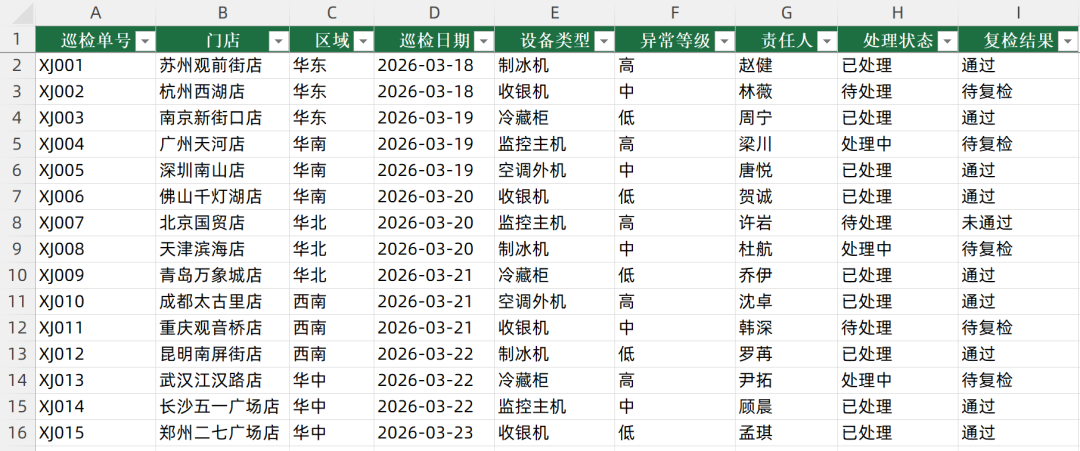
Task: Click the select-all corner of the sheet
Action: click(x=17, y=12)
